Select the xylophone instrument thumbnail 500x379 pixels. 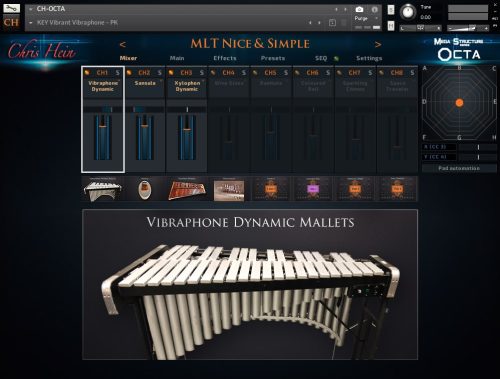pos(187,189)
